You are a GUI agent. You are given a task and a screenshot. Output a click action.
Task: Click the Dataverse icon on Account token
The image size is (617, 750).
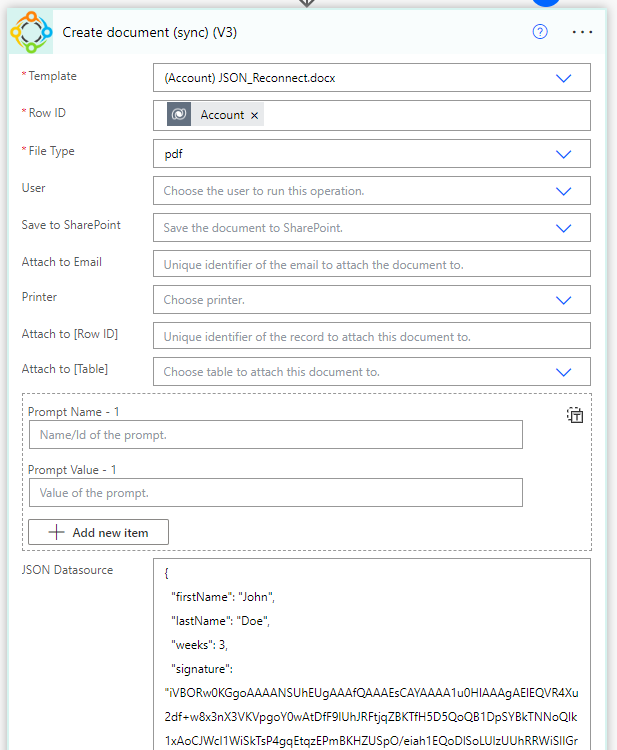[x=179, y=114]
